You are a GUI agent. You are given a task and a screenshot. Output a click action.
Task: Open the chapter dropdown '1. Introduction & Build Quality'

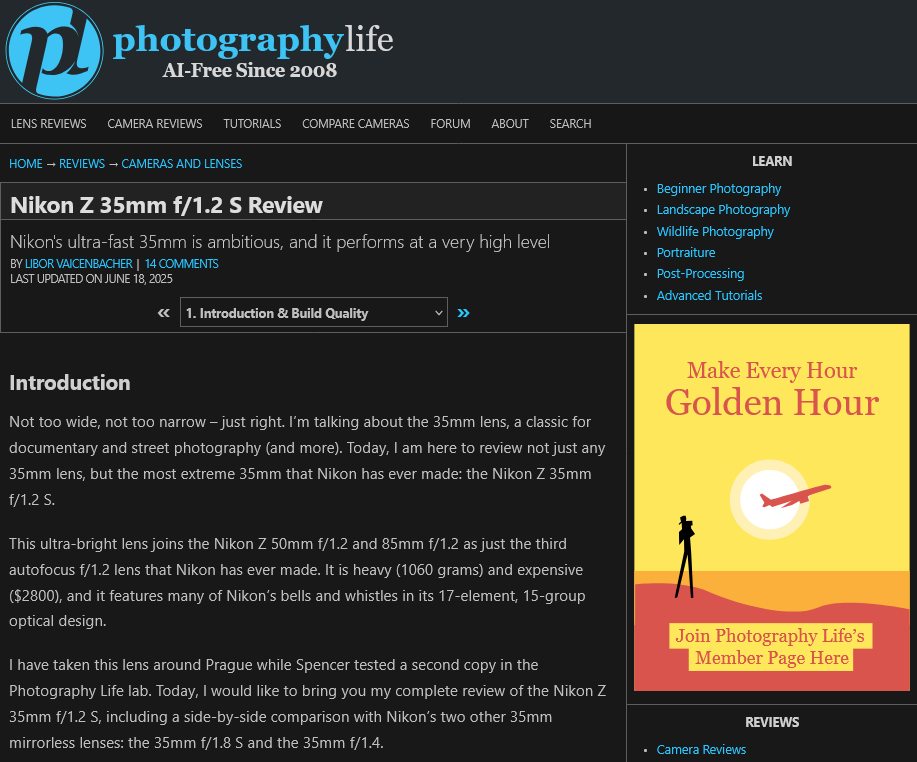(313, 312)
